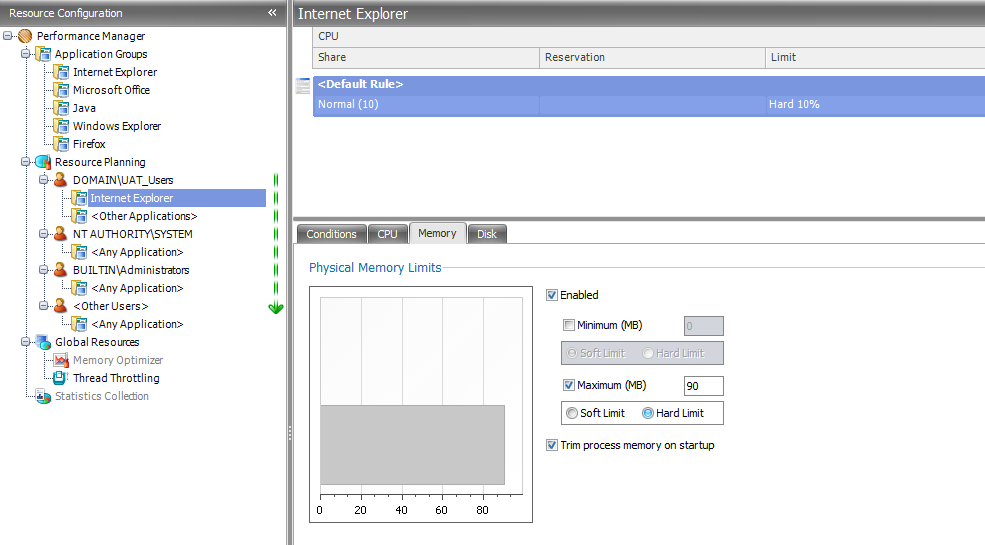Open the Conditions tab
This screenshot has width=985, height=545.
click(x=331, y=234)
